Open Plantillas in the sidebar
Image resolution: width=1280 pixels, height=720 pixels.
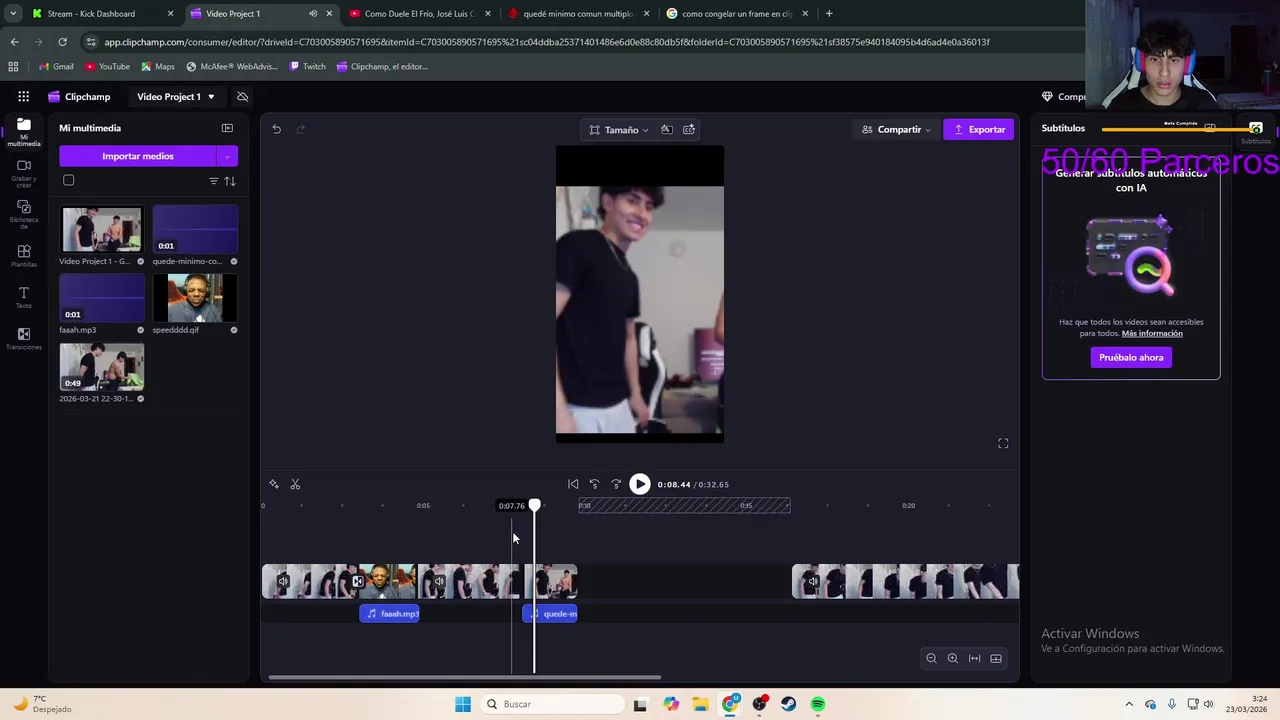coord(24,256)
